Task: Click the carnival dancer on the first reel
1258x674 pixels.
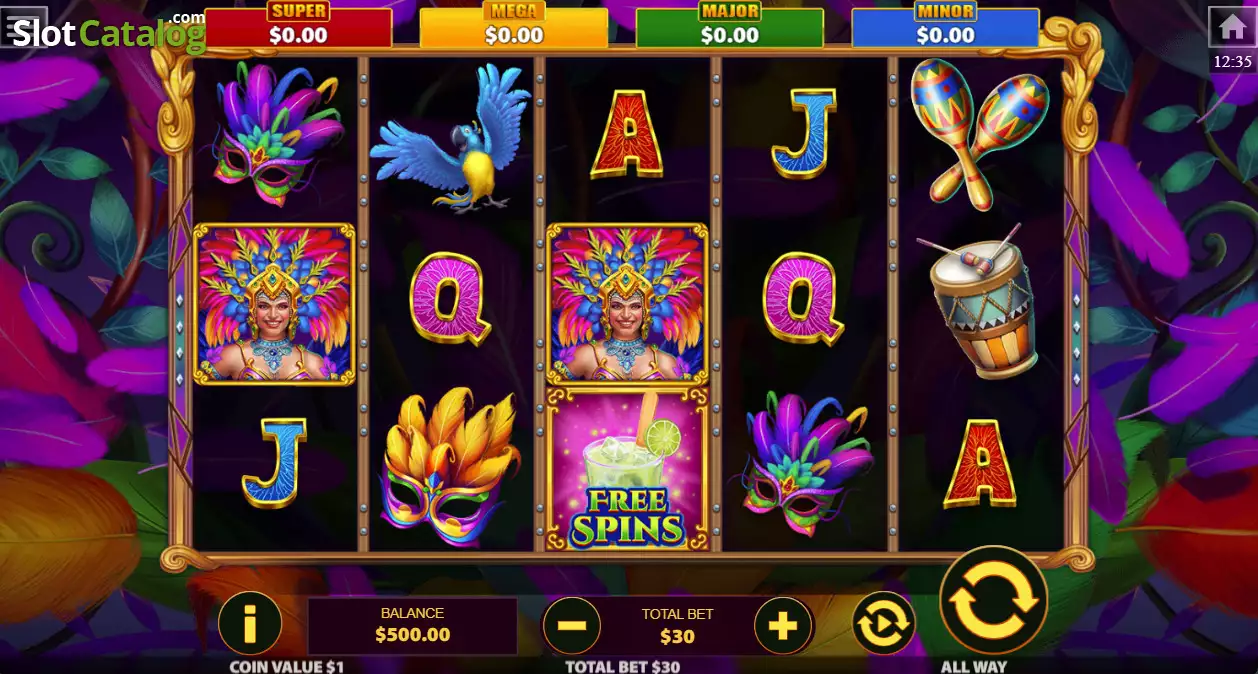Action: click(274, 304)
